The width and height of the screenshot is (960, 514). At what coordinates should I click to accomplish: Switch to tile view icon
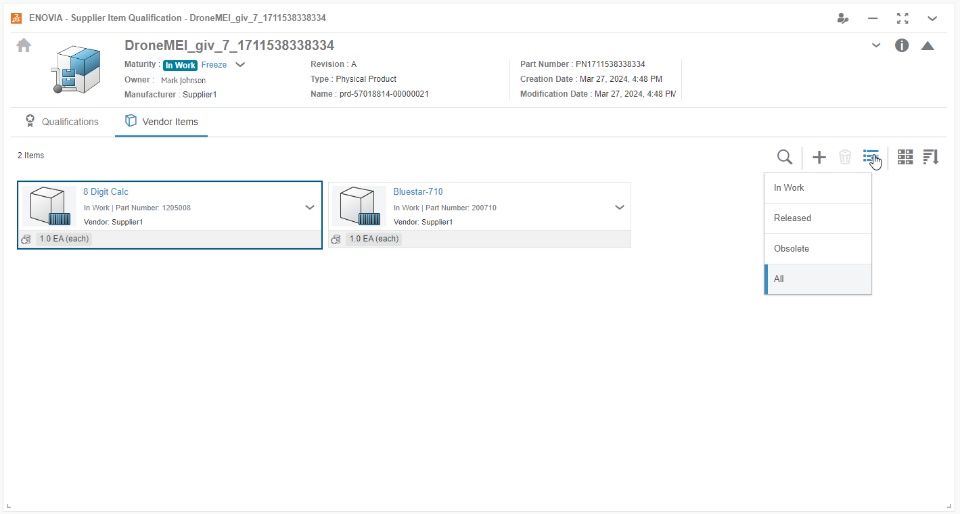(x=905, y=157)
